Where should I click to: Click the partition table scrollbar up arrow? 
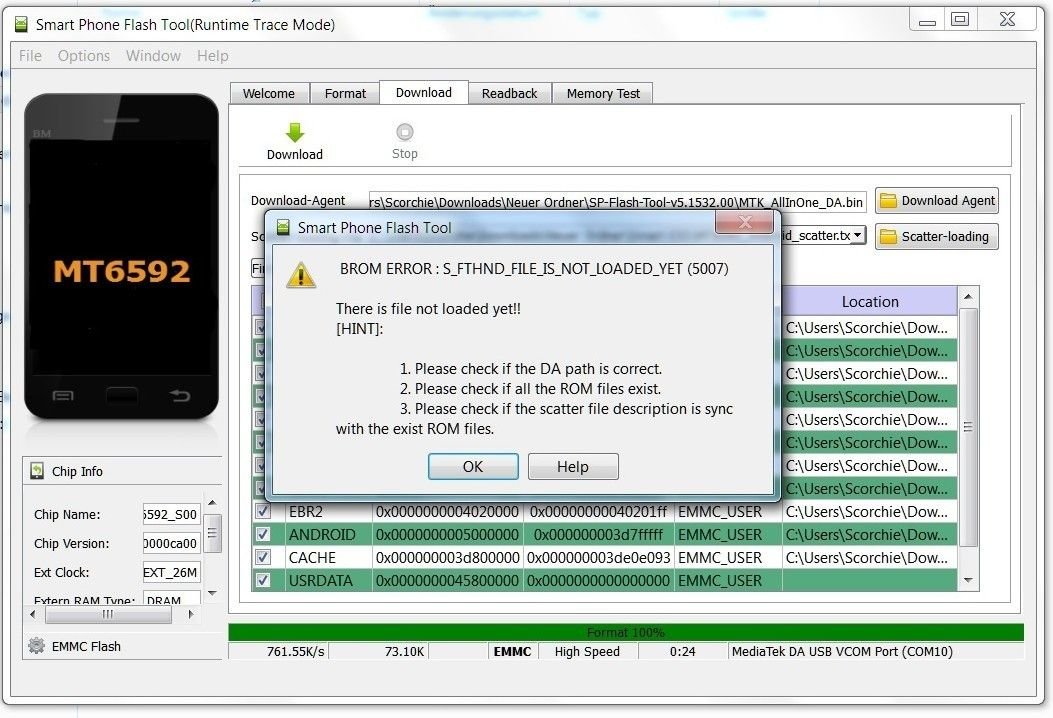pos(968,297)
